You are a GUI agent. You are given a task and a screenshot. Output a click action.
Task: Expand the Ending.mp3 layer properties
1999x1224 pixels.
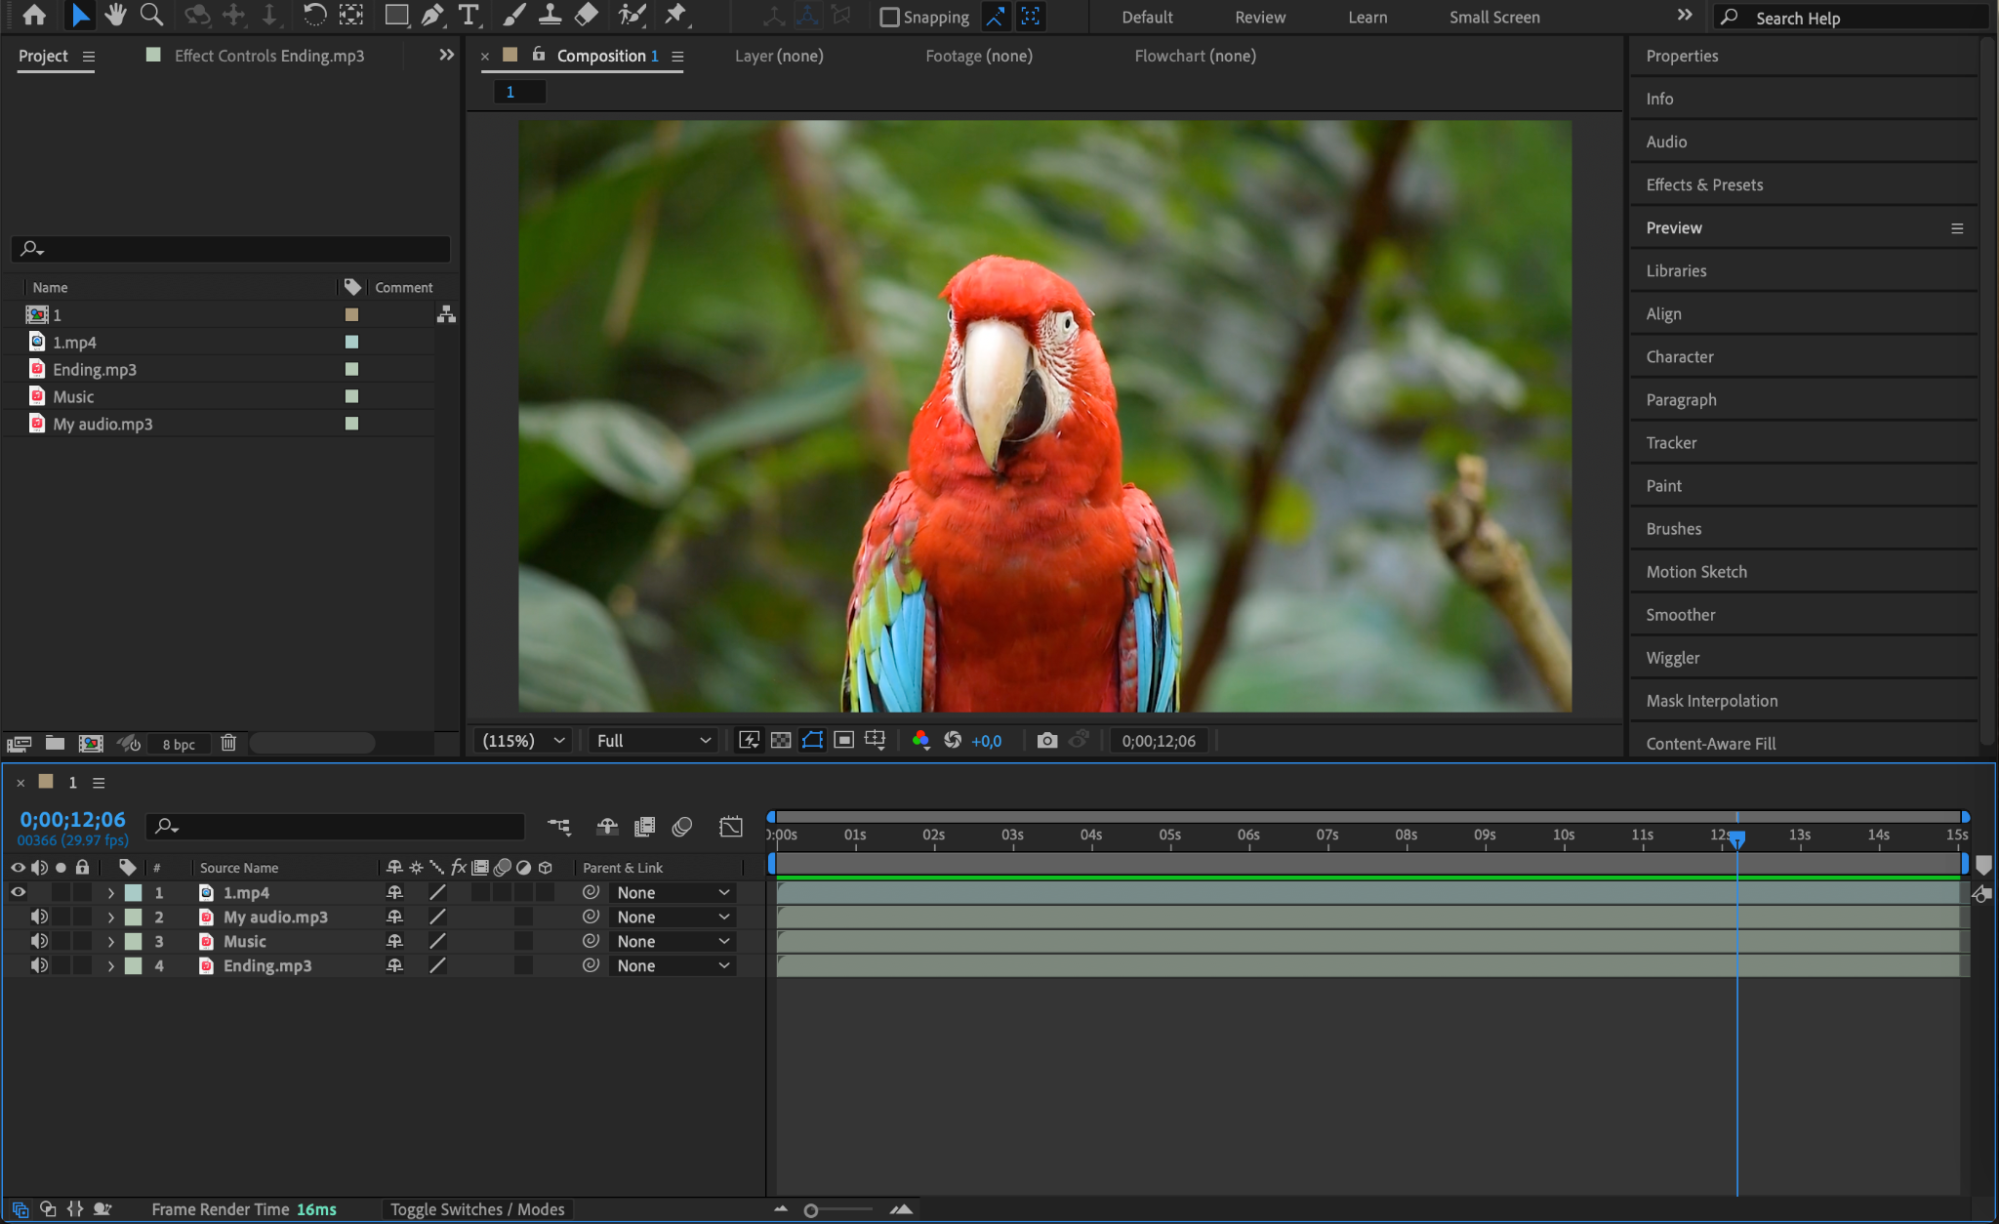pyautogui.click(x=111, y=967)
